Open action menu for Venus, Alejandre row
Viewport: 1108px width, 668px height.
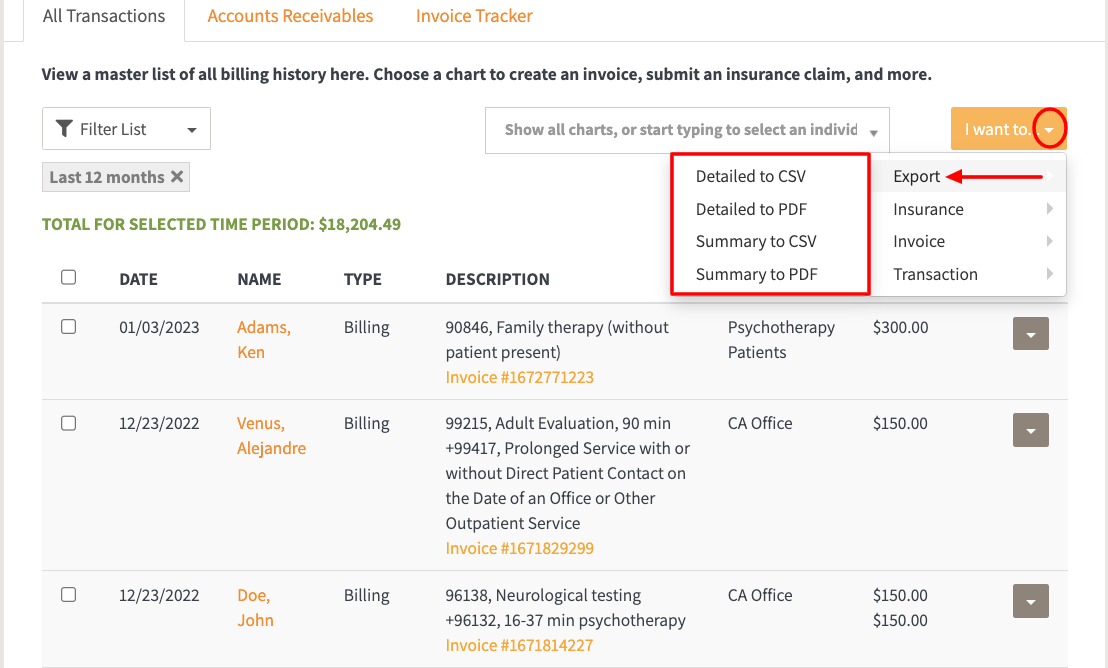pyautogui.click(x=1030, y=430)
